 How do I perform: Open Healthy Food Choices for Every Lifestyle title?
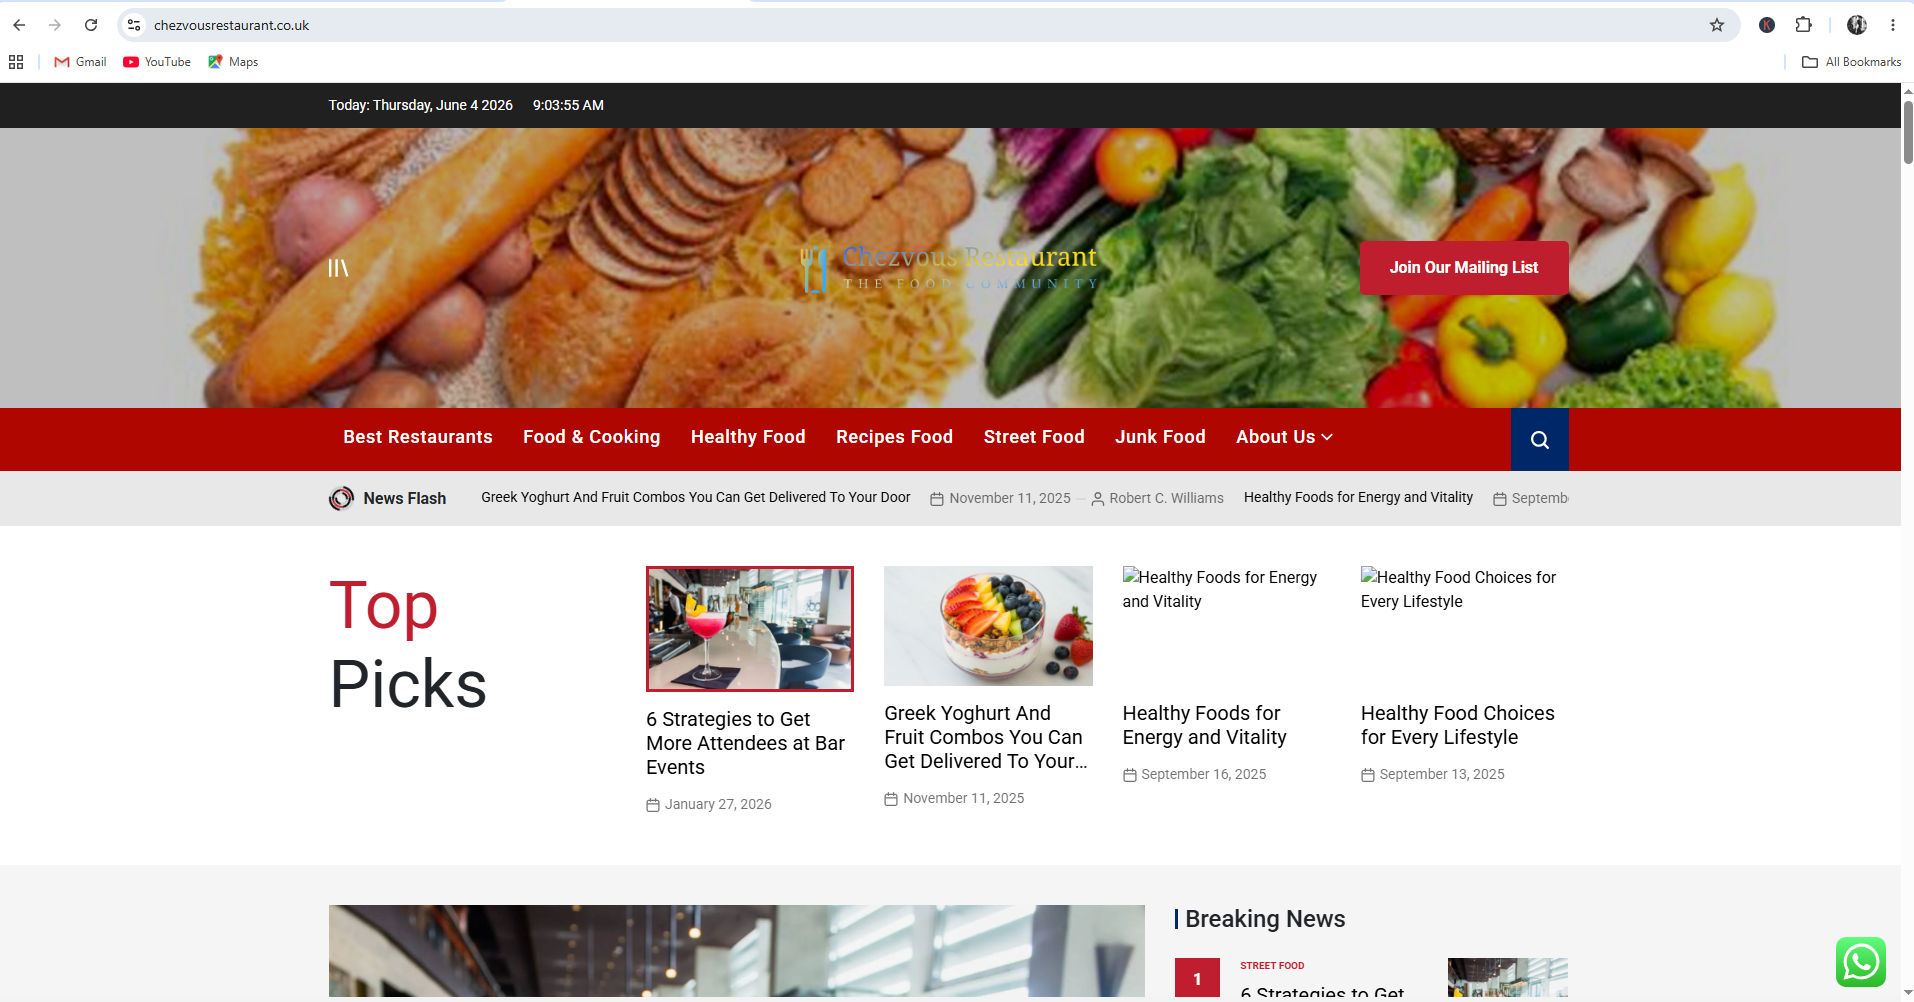[1457, 725]
